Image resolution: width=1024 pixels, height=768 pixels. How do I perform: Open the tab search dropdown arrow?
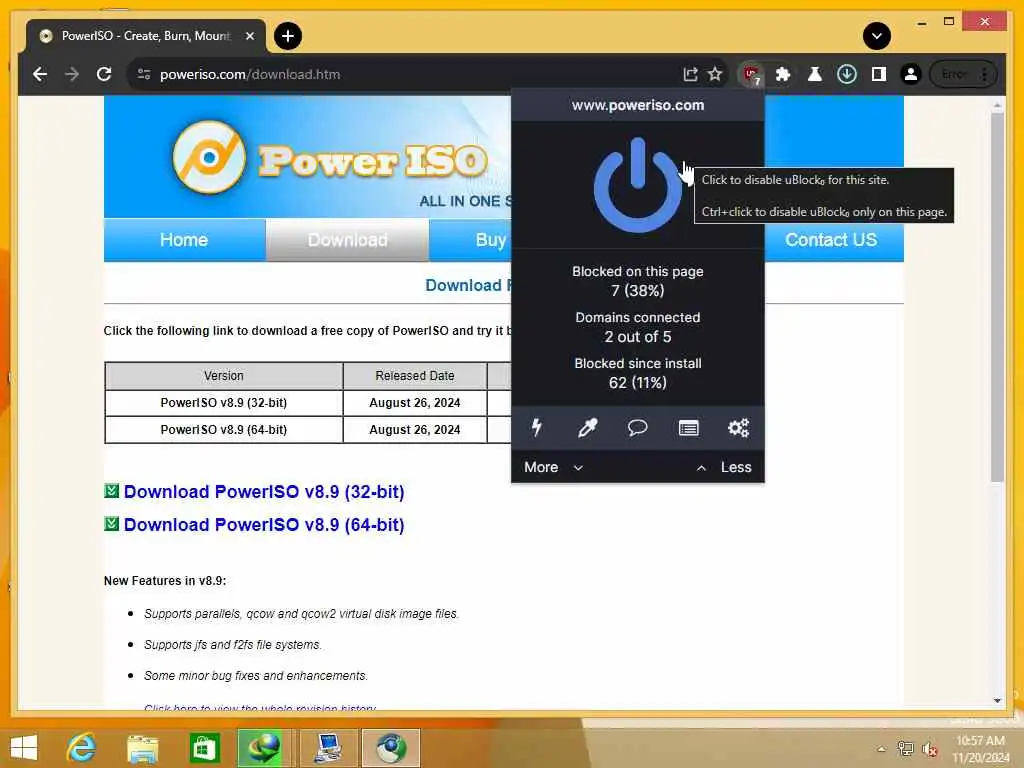click(876, 36)
